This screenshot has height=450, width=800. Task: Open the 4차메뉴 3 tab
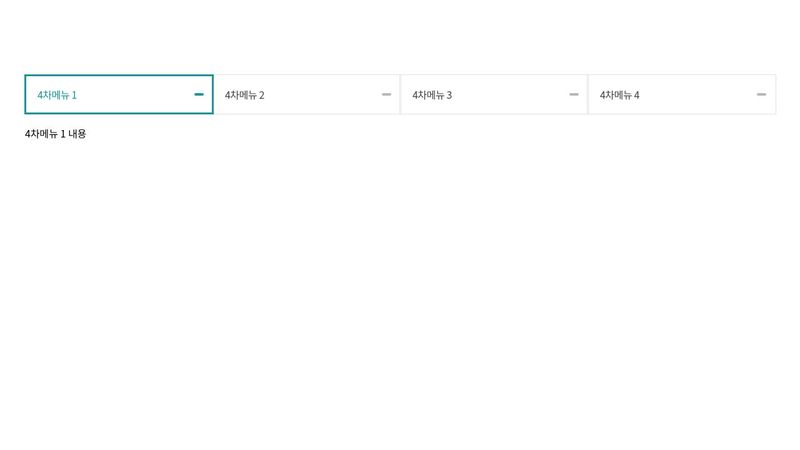coord(494,94)
